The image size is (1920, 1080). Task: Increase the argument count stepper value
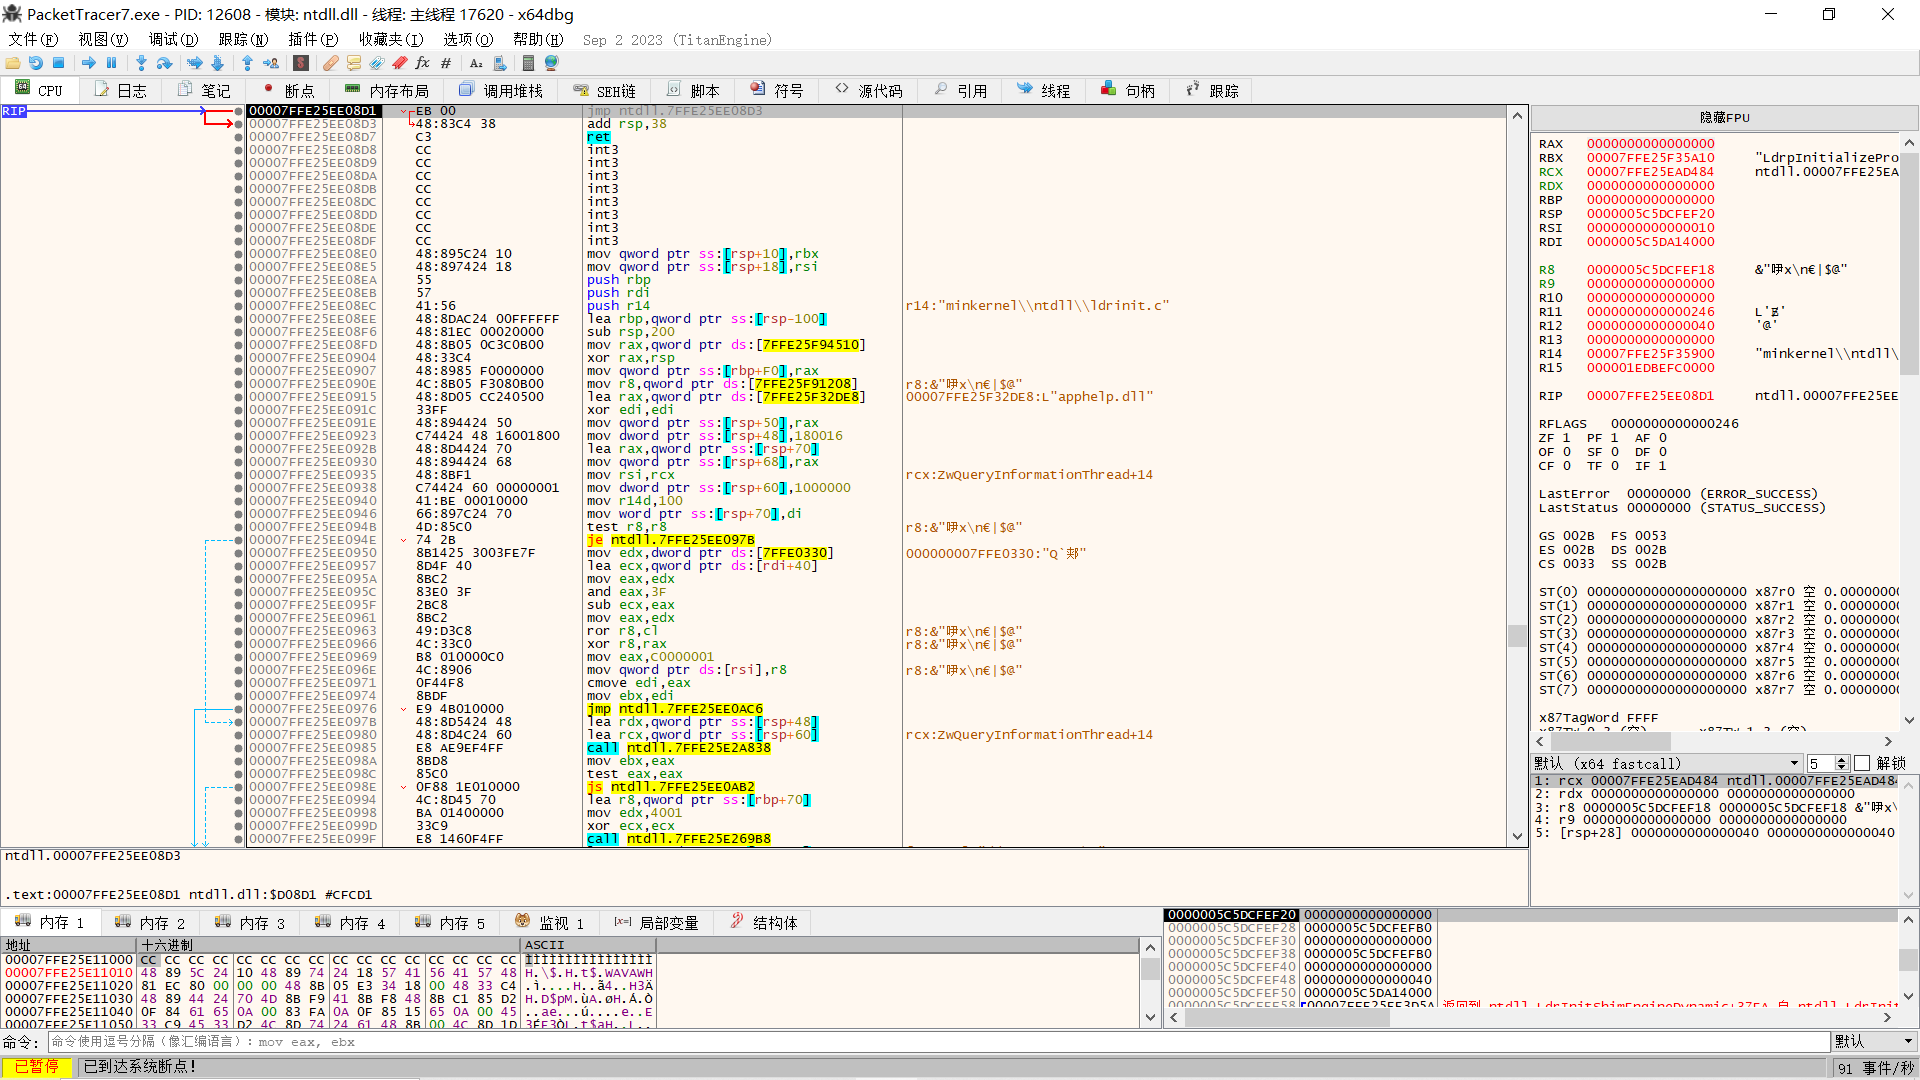(x=1843, y=759)
